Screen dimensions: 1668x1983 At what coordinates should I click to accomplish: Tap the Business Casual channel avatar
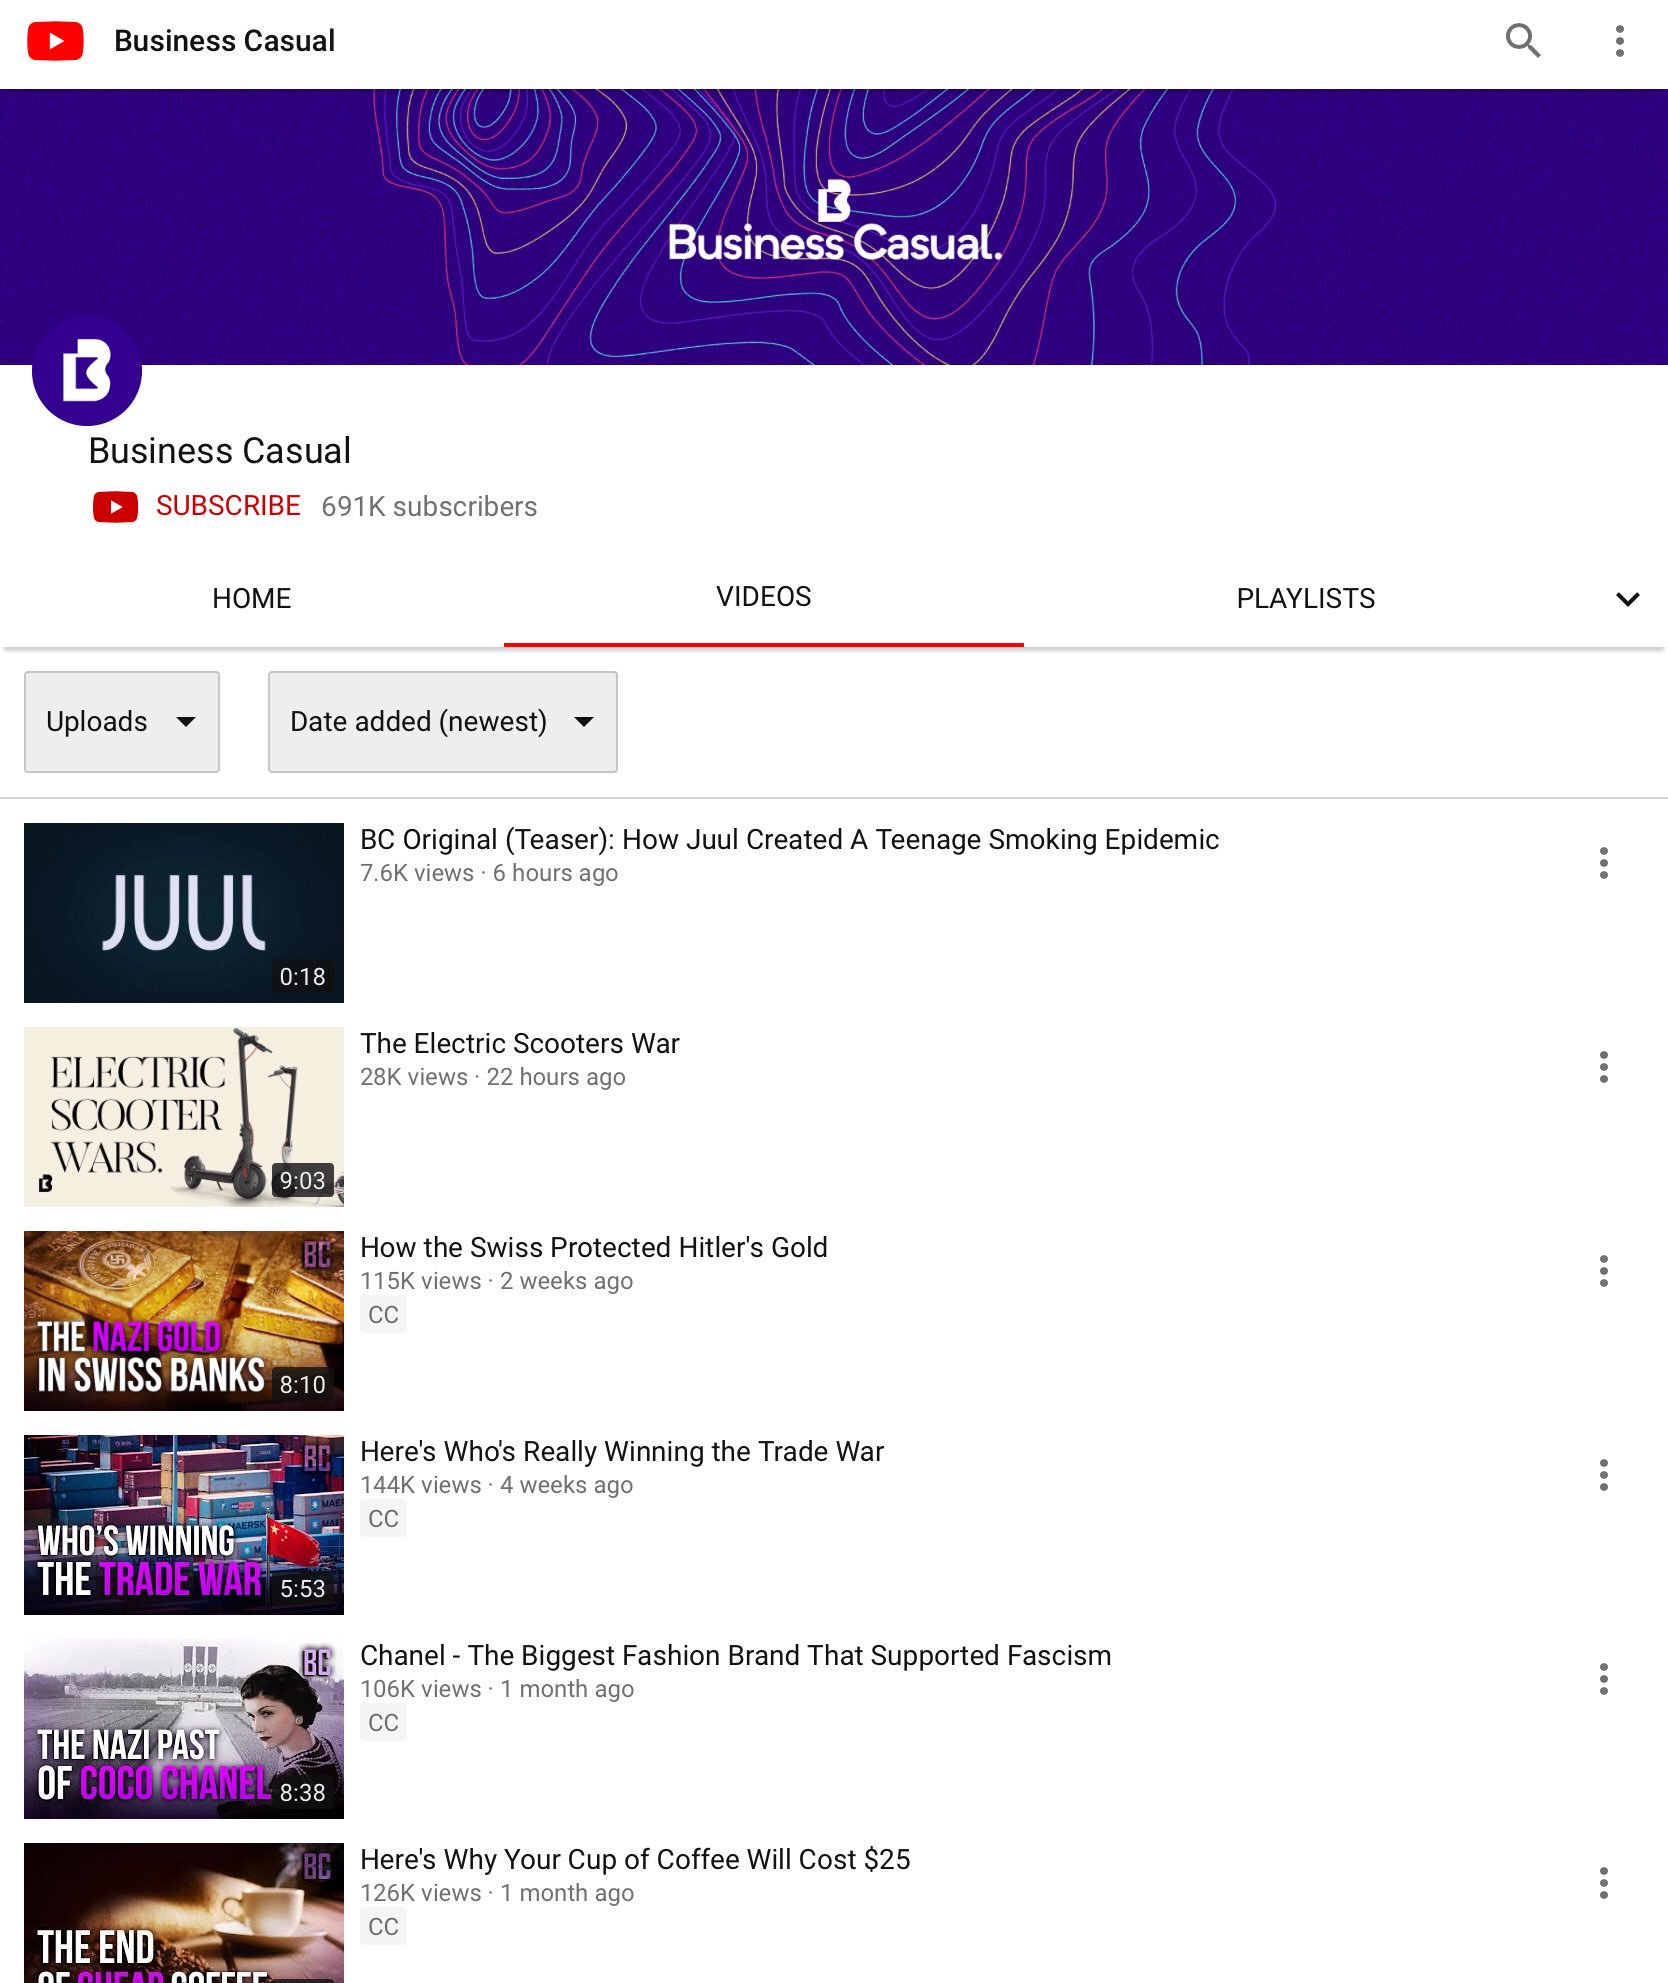[87, 371]
